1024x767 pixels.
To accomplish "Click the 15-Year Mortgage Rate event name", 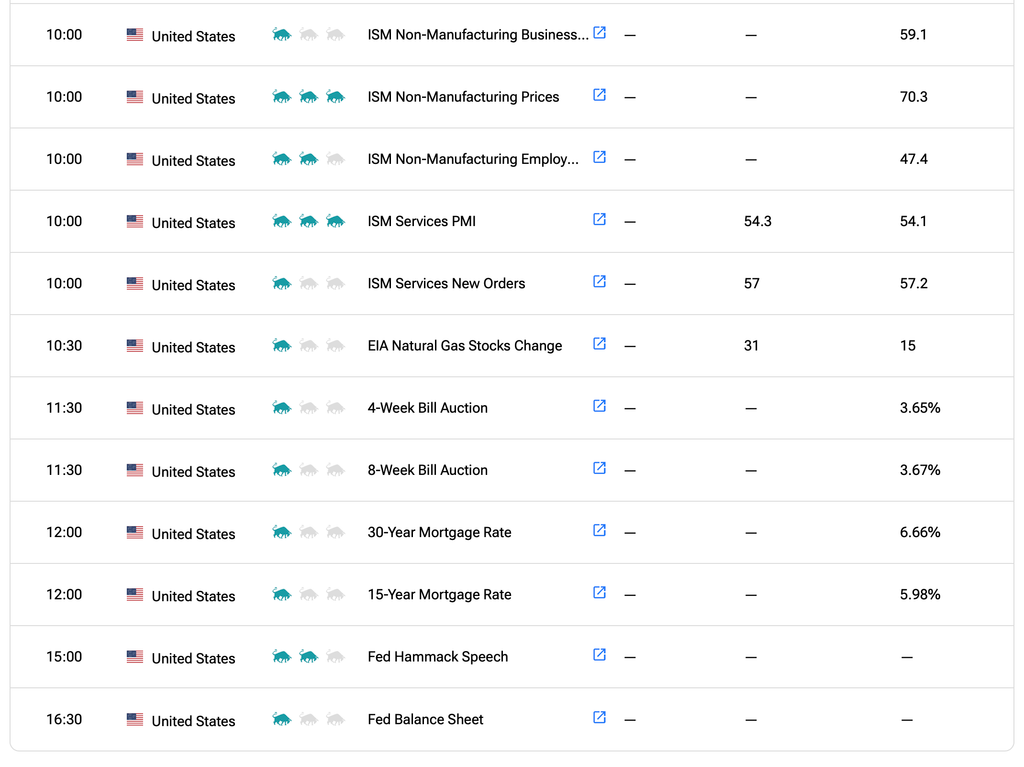I will point(439,595).
